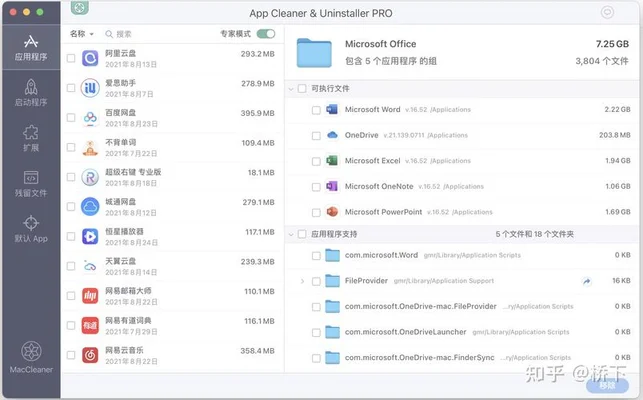643x400 pixels.
Task: Click the Microsoft PowerPoint icon
Action: point(332,212)
